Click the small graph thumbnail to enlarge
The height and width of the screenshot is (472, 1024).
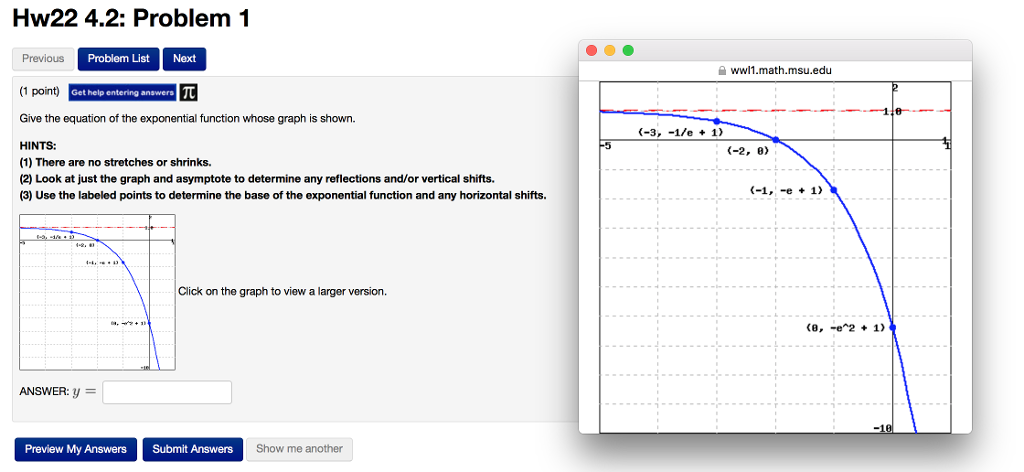coord(97,292)
